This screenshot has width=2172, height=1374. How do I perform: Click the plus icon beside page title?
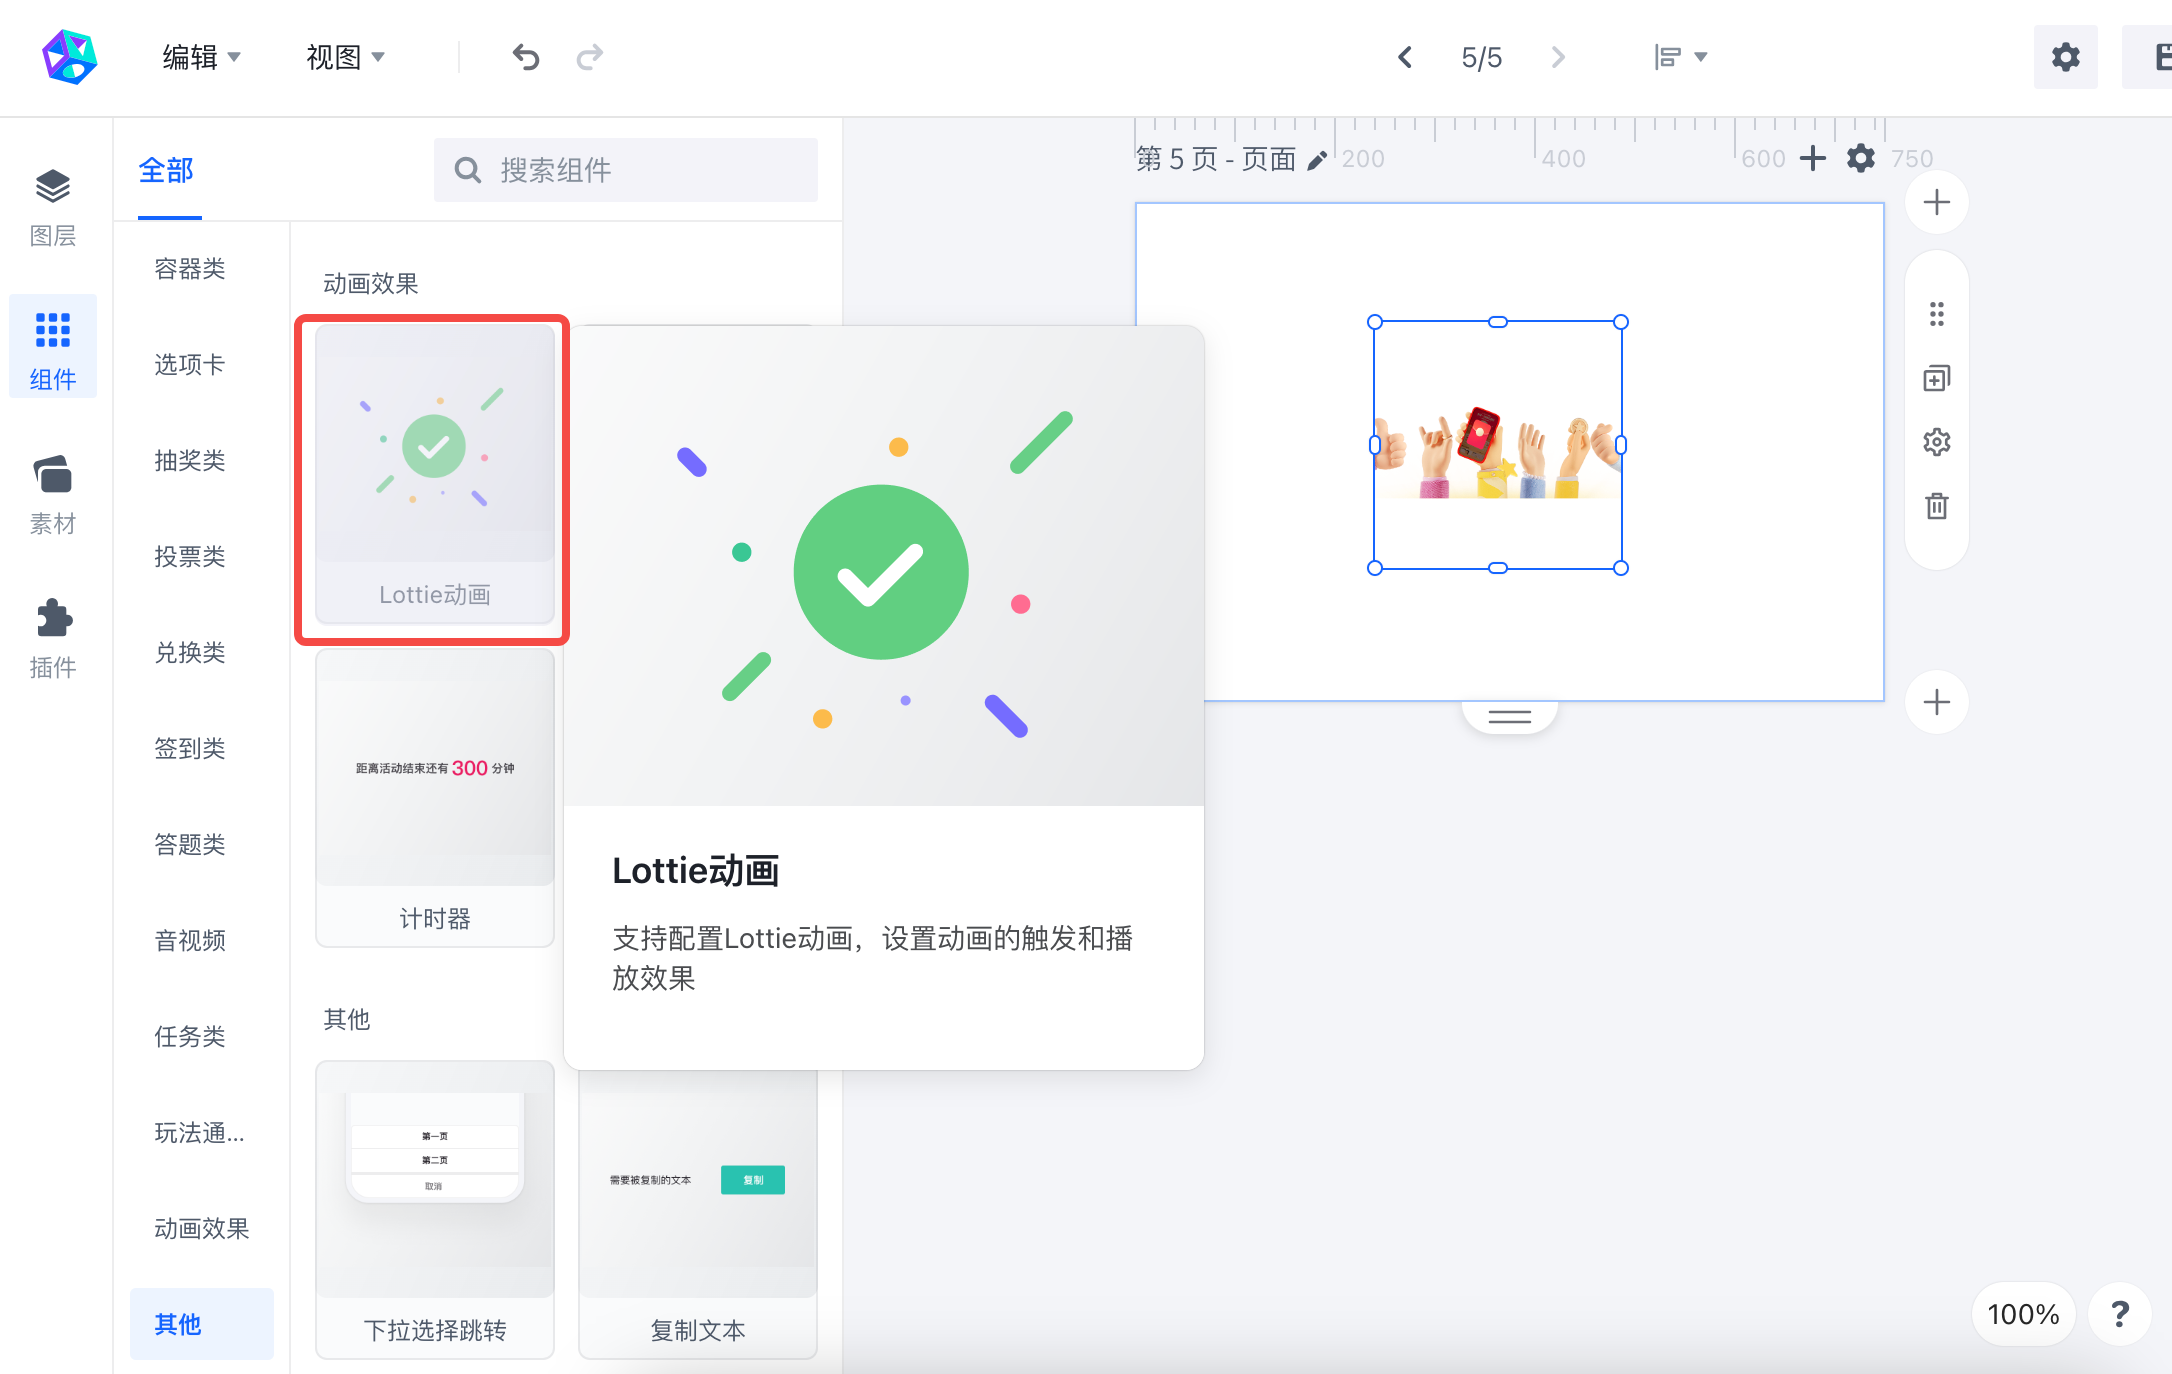[1813, 158]
